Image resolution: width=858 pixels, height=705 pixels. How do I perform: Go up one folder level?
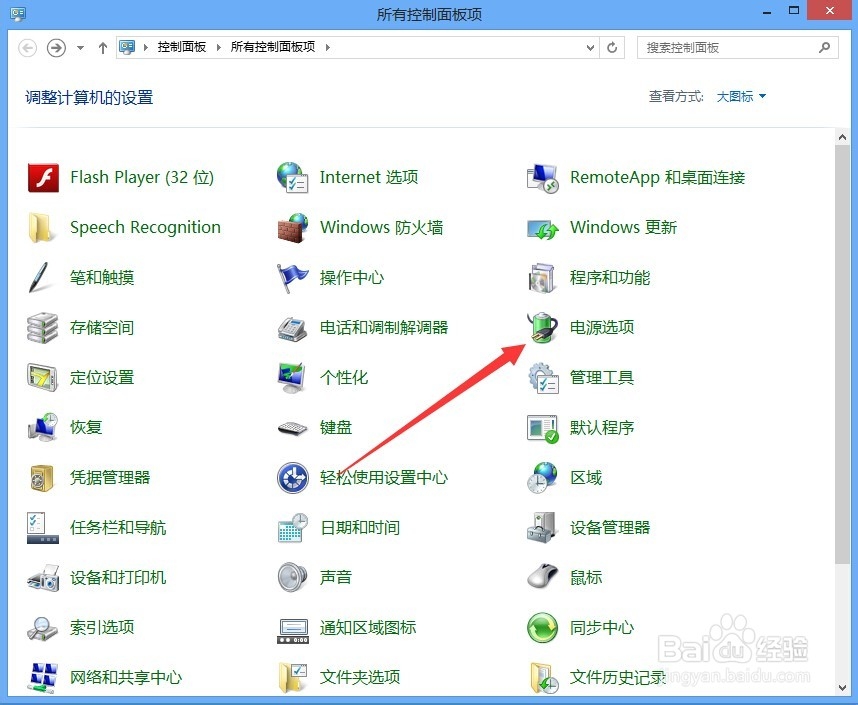[x=102, y=48]
